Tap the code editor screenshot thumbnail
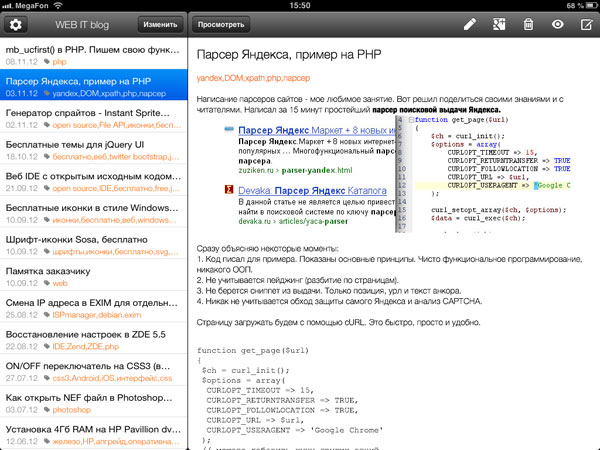 [x=483, y=174]
